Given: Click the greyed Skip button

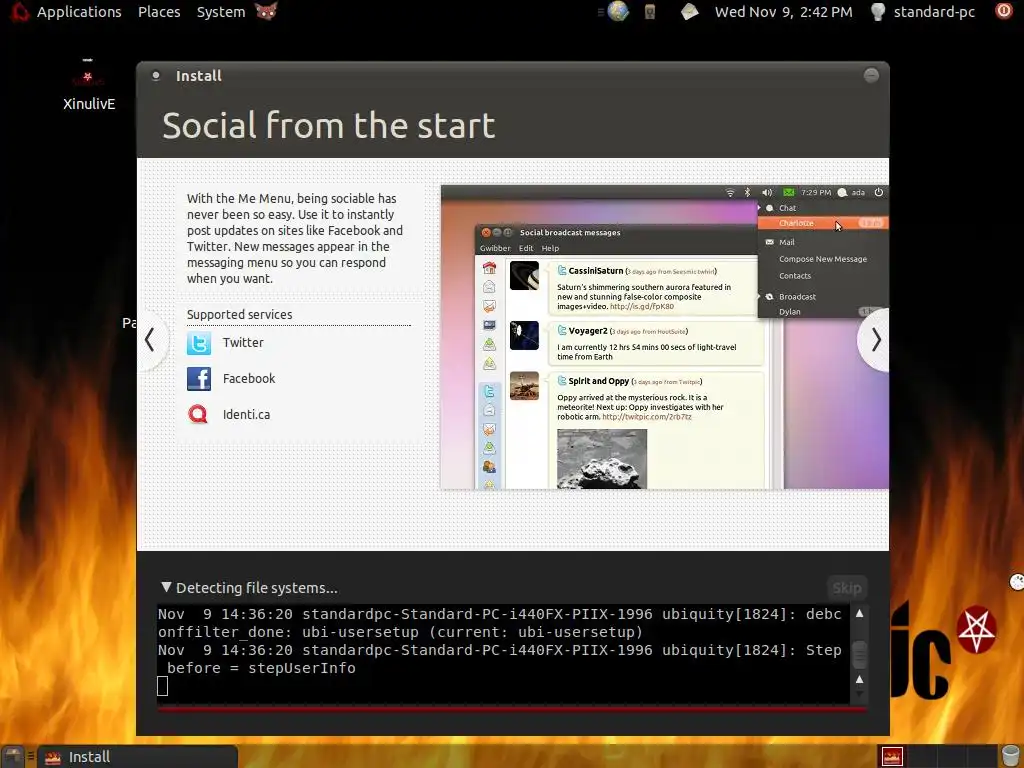Looking at the screenshot, I should tap(846, 588).
